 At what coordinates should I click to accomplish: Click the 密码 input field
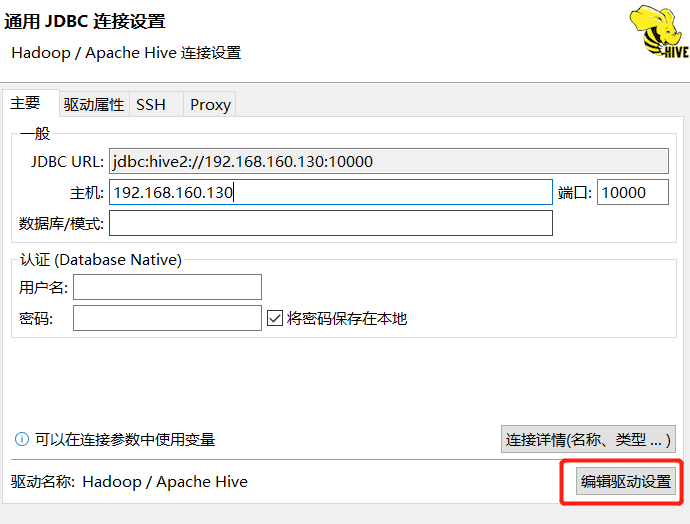167,318
